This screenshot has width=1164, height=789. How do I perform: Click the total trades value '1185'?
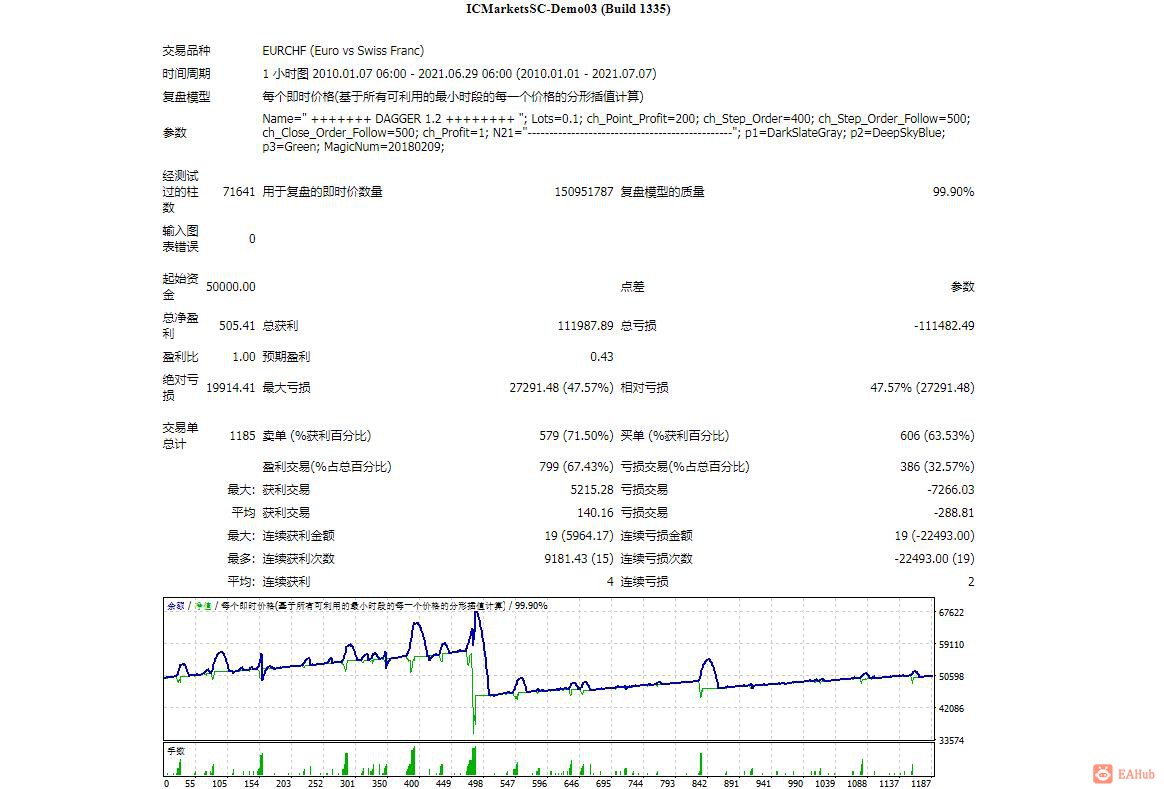point(243,436)
